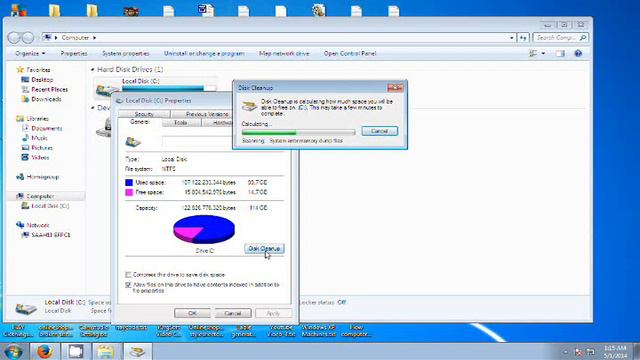Click Properties in the Explorer toolbar
This screenshot has height=360, width=640.
(x=74, y=53)
